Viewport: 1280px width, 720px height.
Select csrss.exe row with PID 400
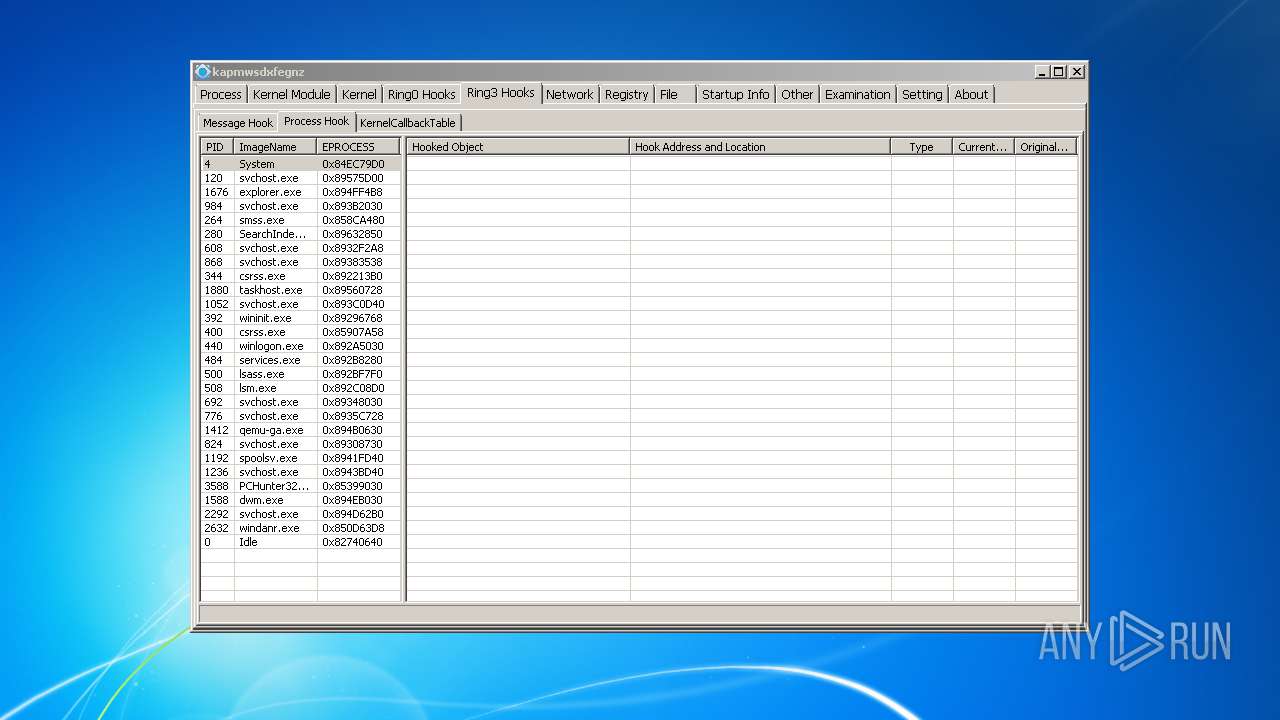300,332
